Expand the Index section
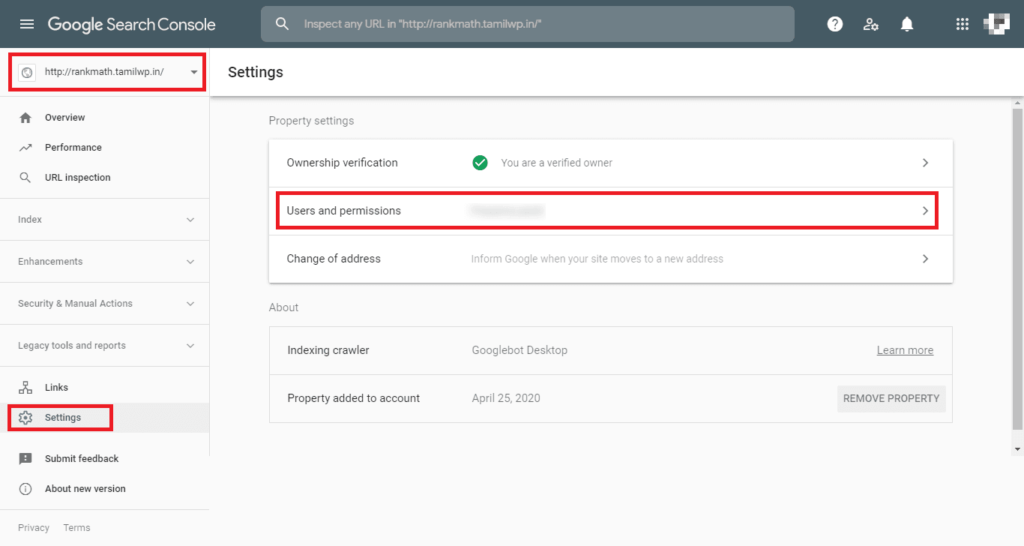Viewport: 1024px width, 546px height. tap(190, 220)
